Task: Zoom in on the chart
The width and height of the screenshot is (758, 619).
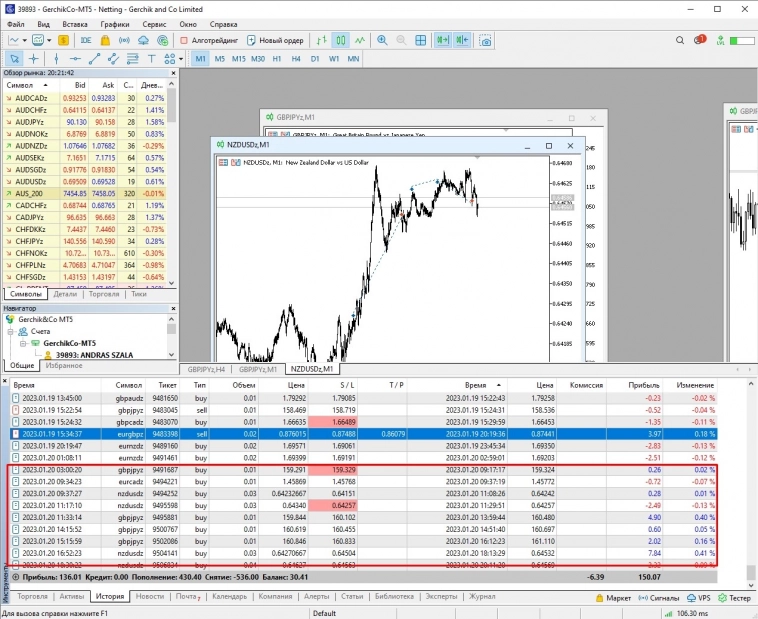Action: [382, 40]
